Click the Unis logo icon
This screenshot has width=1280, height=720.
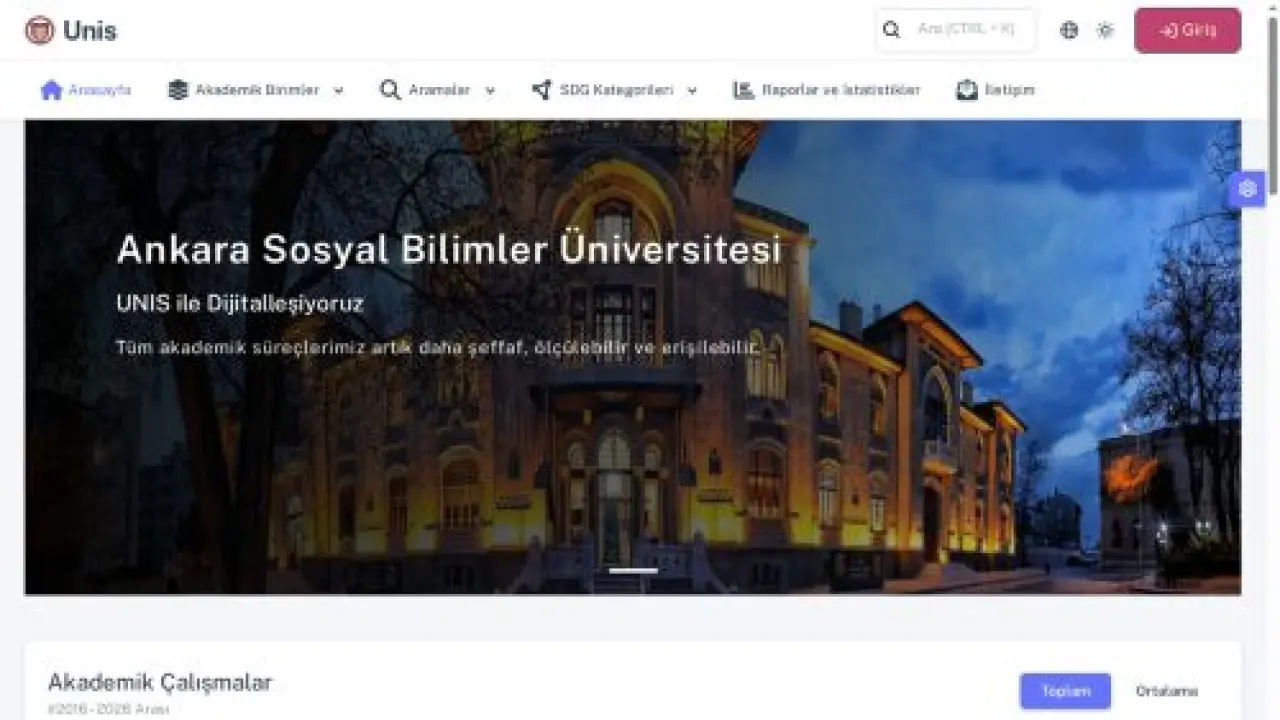[39, 30]
